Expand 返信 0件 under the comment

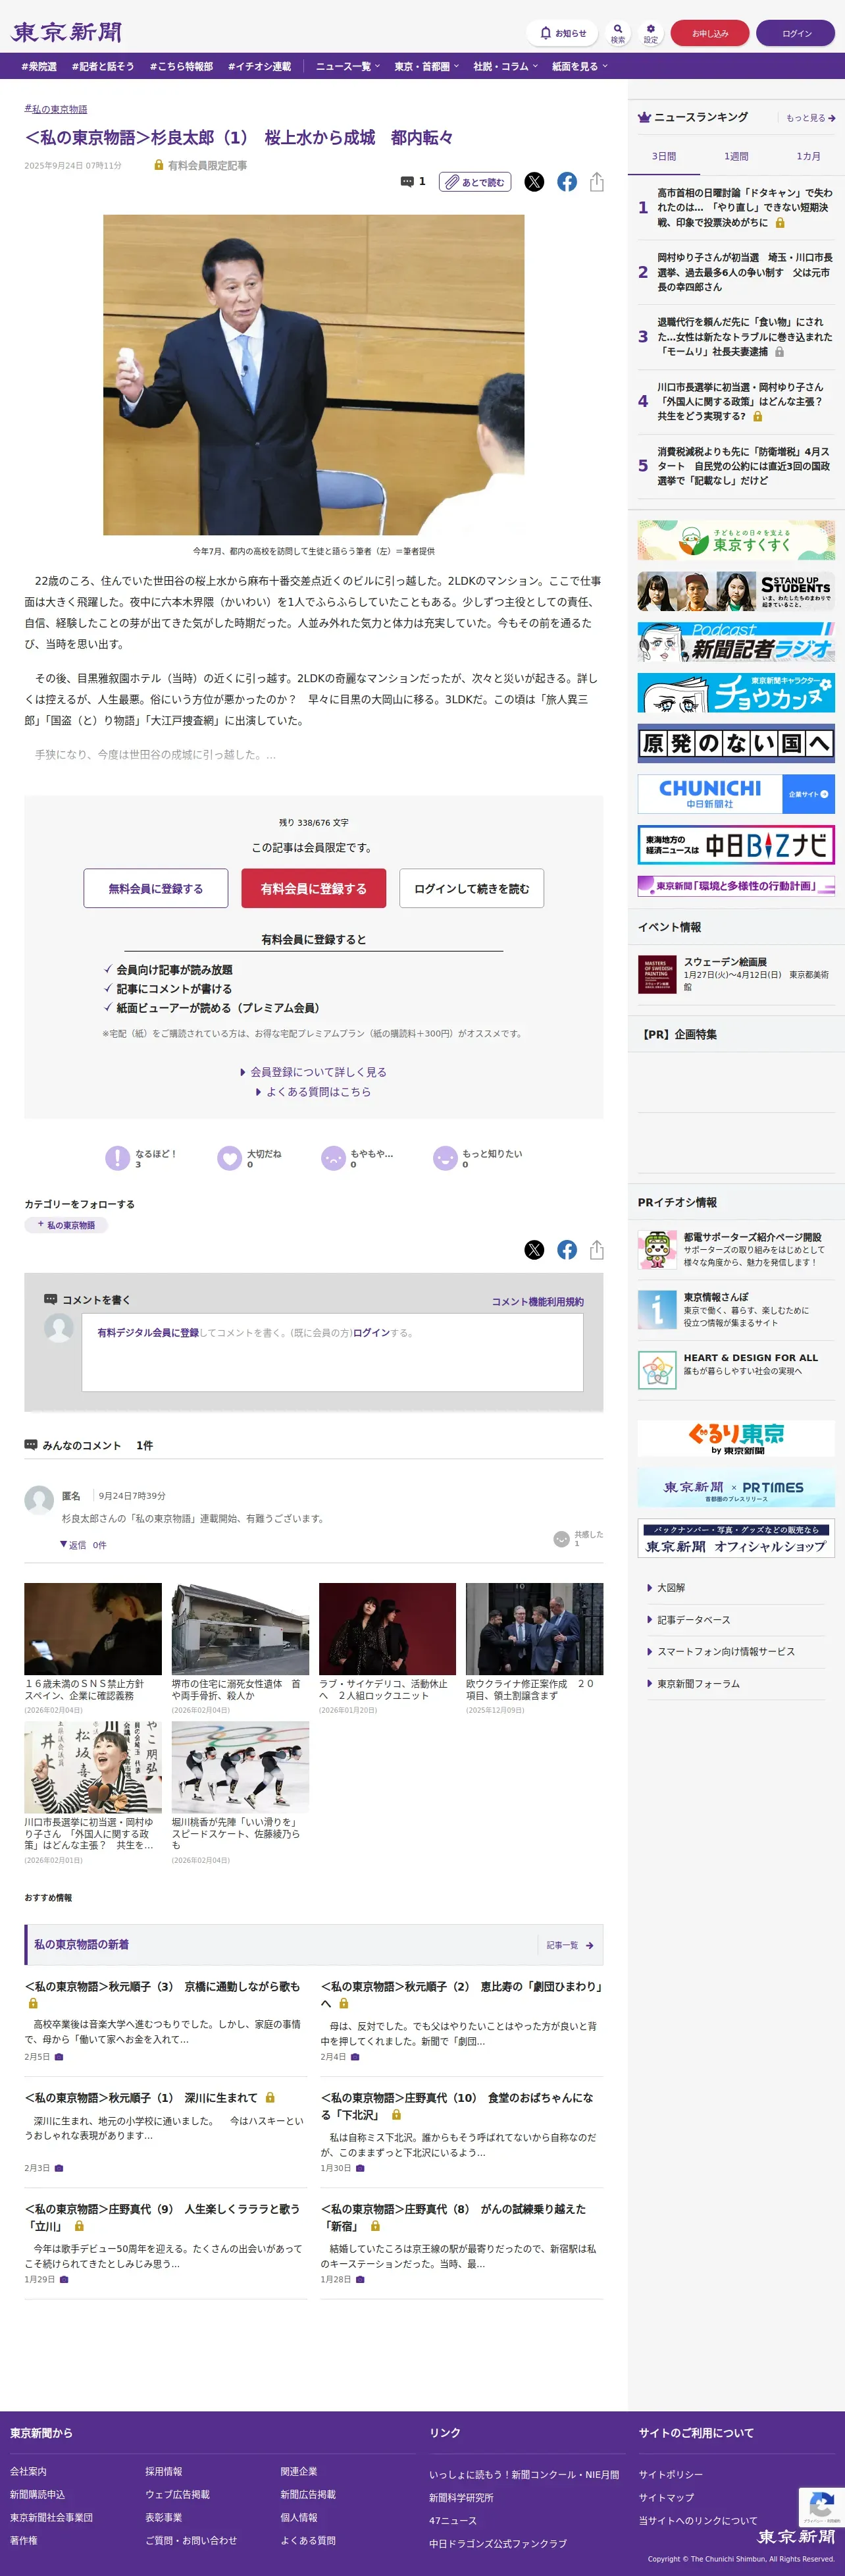83,1545
